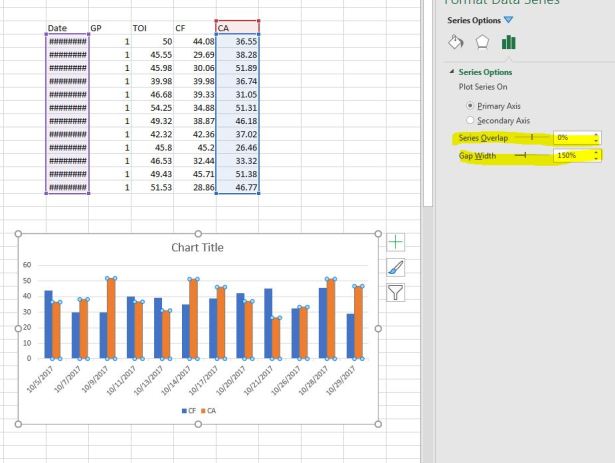Click the blue CF bar for 10/21/2017
Image resolution: width=615 pixels, height=463 pixels.
(x=268, y=324)
